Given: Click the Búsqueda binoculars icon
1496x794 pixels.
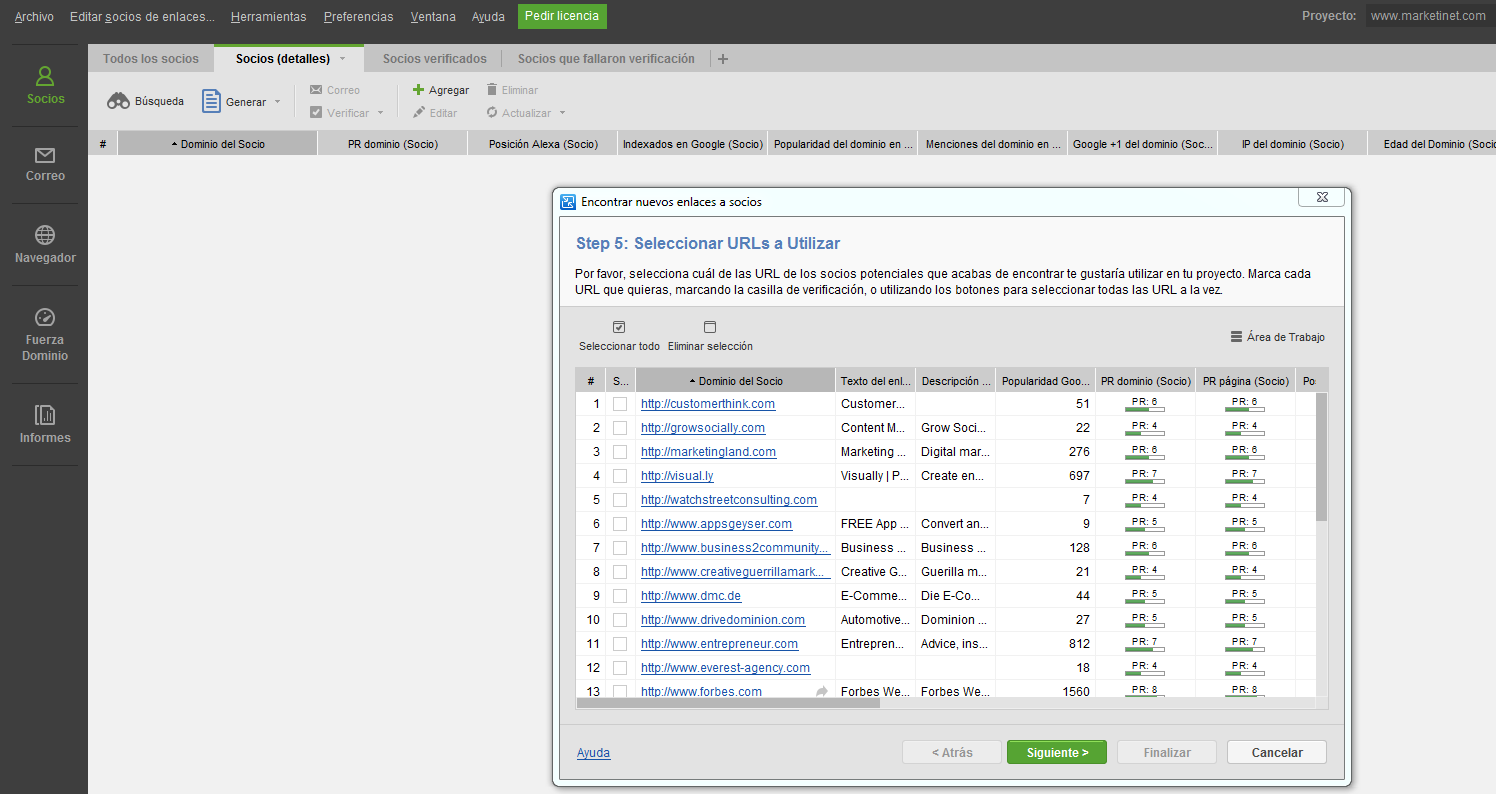Looking at the screenshot, I should tap(119, 101).
